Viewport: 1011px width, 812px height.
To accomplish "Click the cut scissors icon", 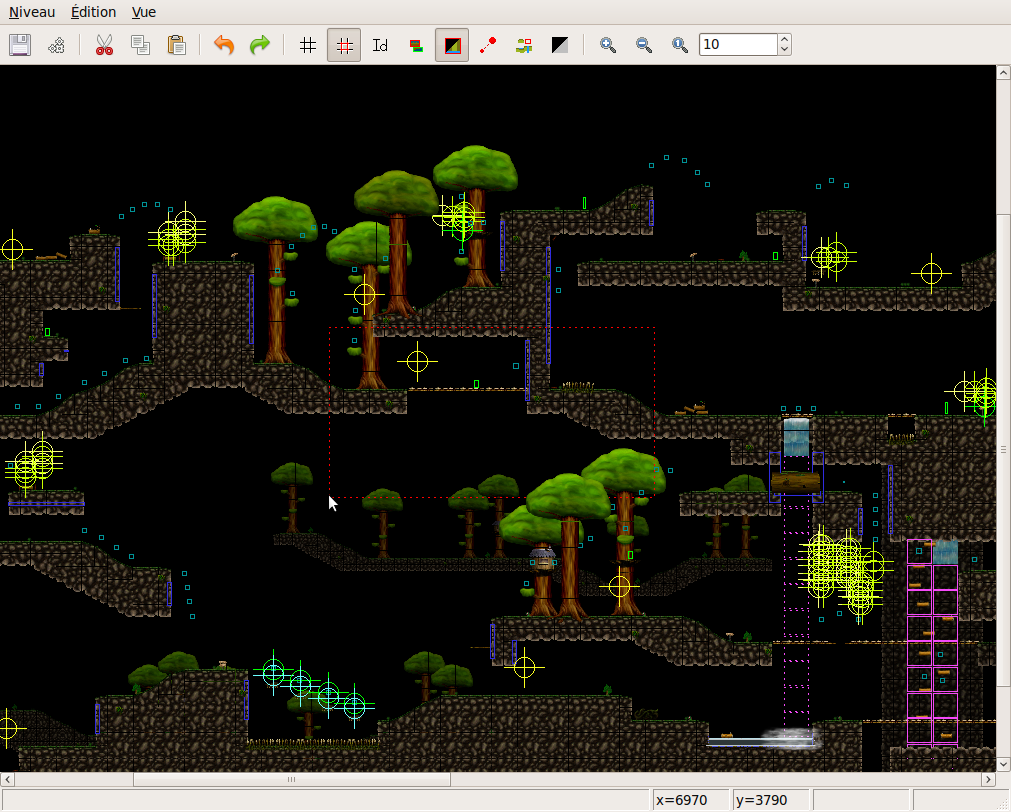I will coord(104,45).
